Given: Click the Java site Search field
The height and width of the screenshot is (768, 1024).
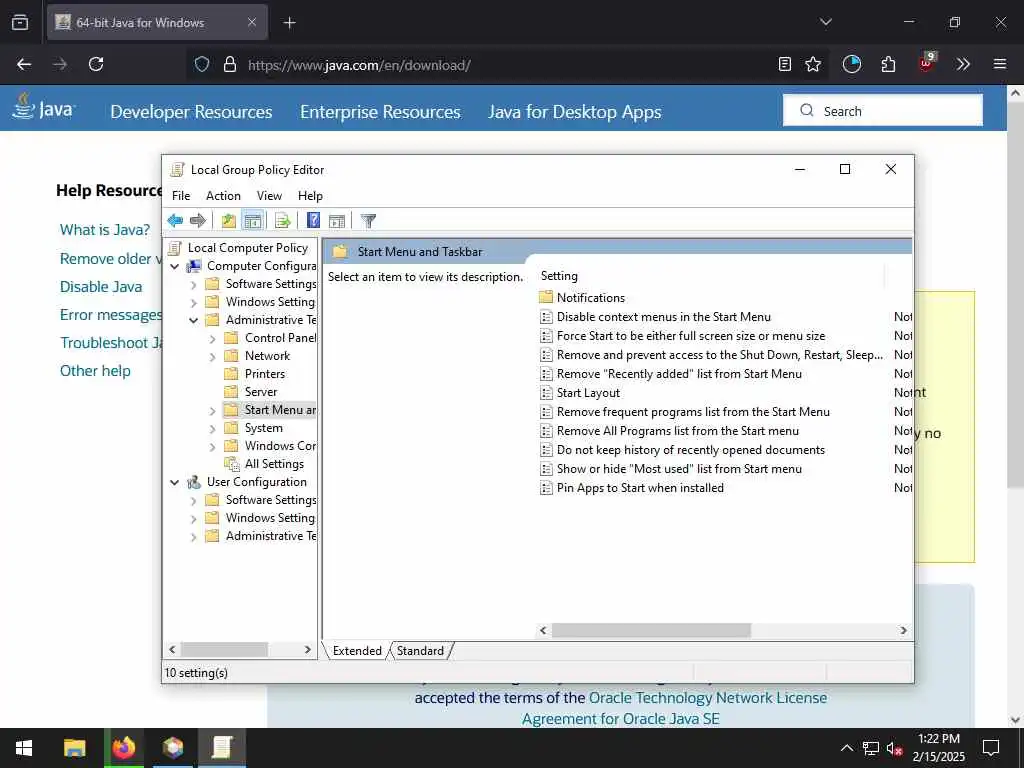Looking at the screenshot, I should 883,110.
